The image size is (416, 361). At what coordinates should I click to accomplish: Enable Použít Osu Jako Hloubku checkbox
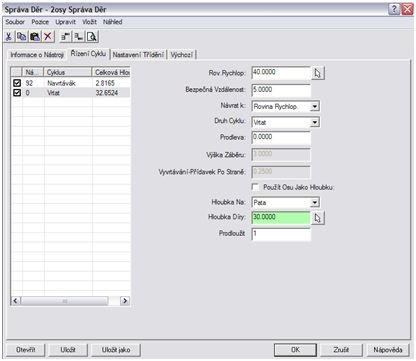click(x=255, y=187)
